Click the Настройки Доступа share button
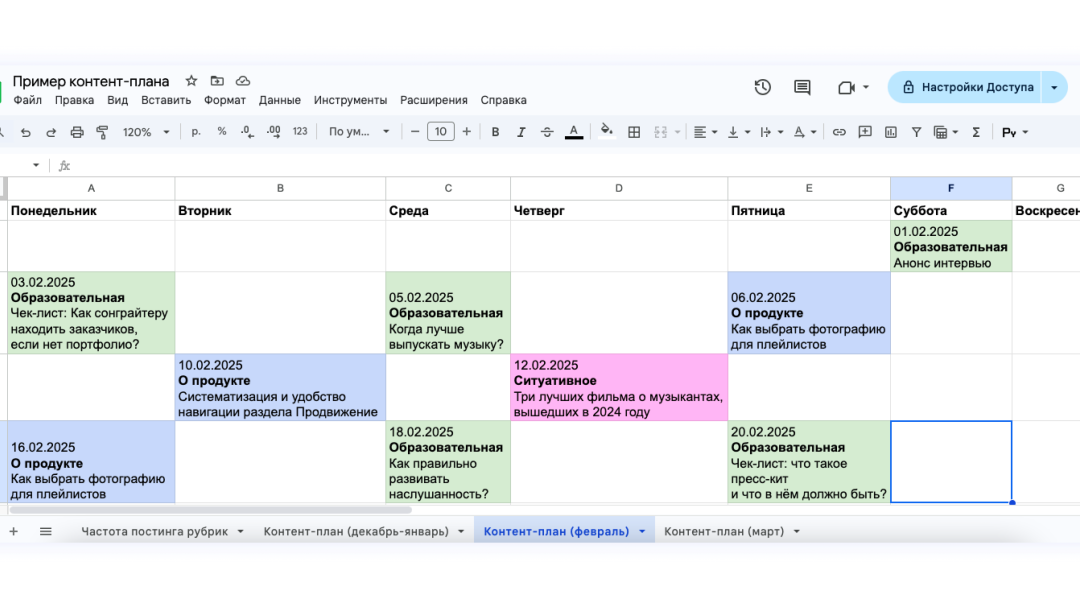 966,87
